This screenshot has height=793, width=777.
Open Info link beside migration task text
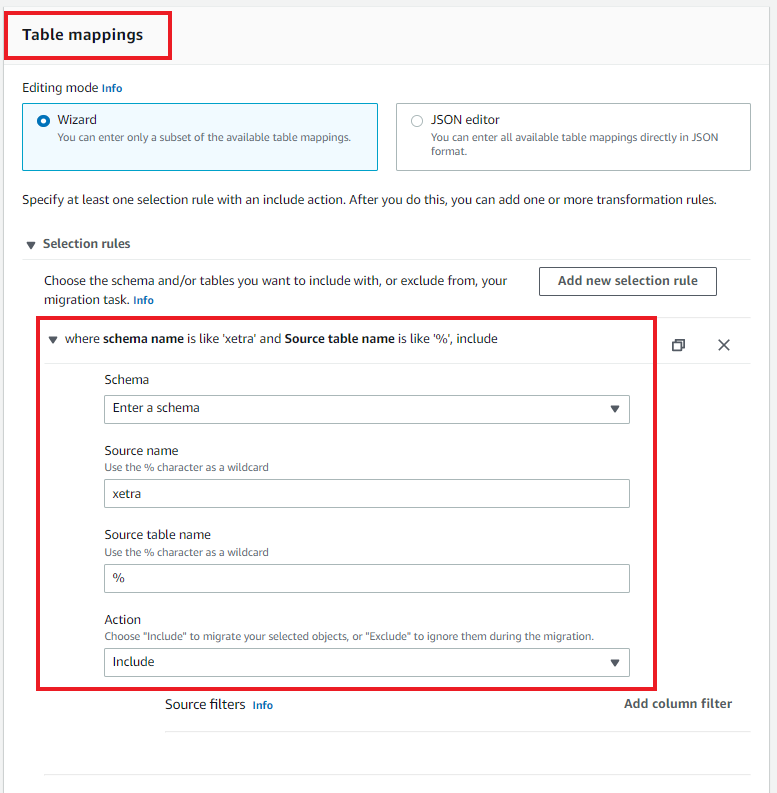pos(144,300)
